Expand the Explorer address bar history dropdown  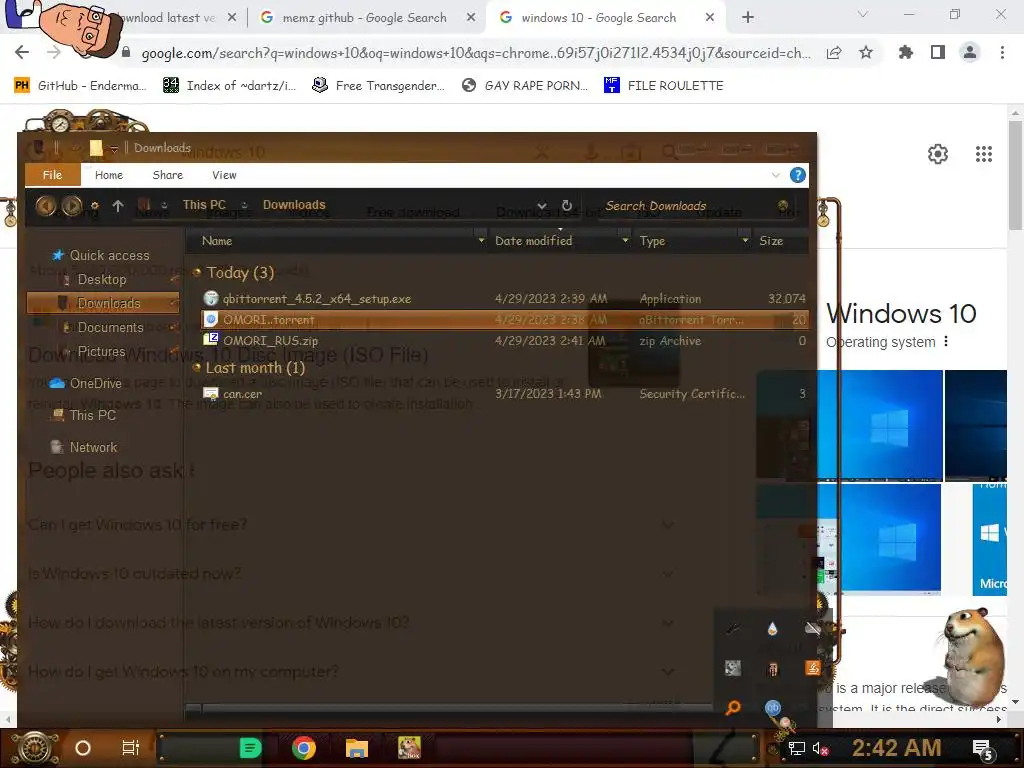(x=541, y=206)
